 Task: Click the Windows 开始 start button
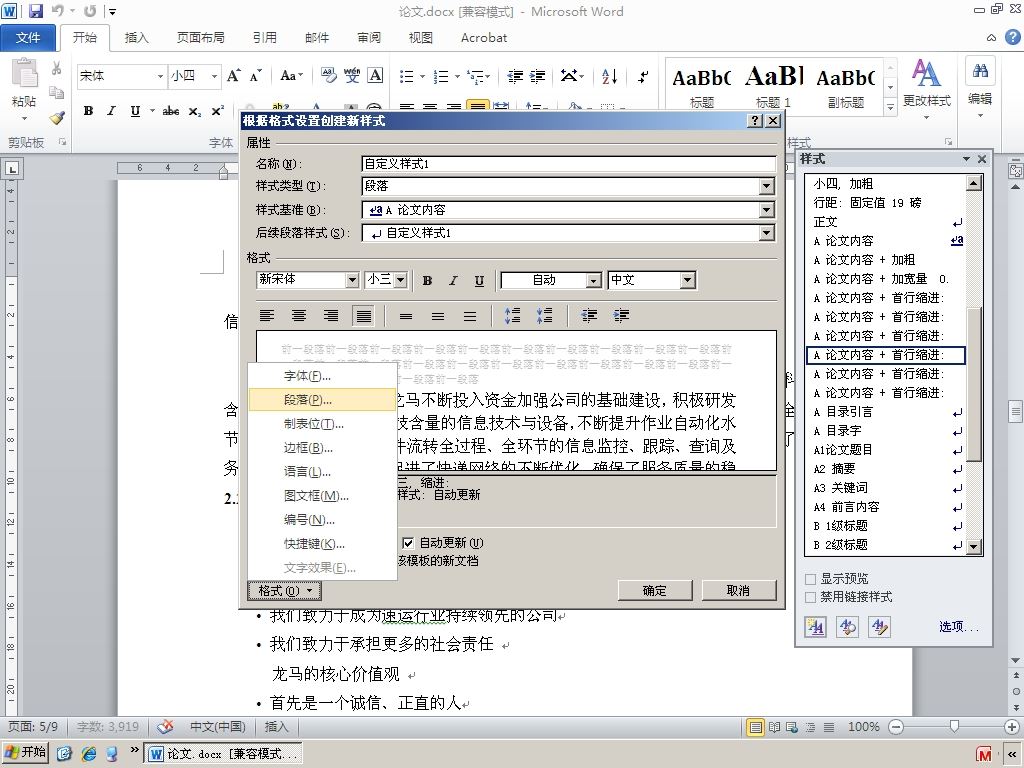(x=25, y=752)
